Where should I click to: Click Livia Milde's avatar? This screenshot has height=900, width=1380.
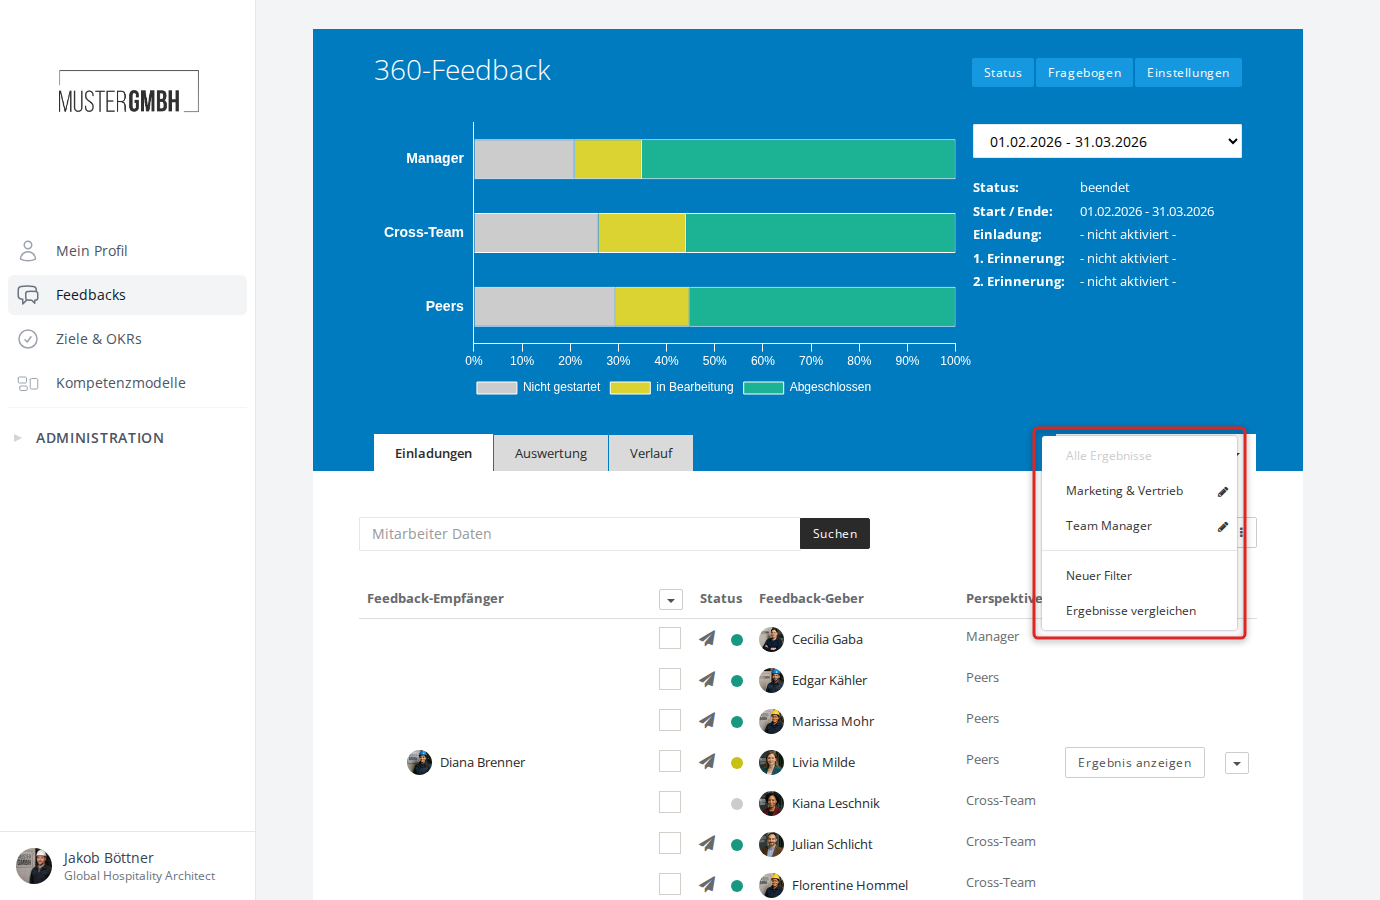771,762
